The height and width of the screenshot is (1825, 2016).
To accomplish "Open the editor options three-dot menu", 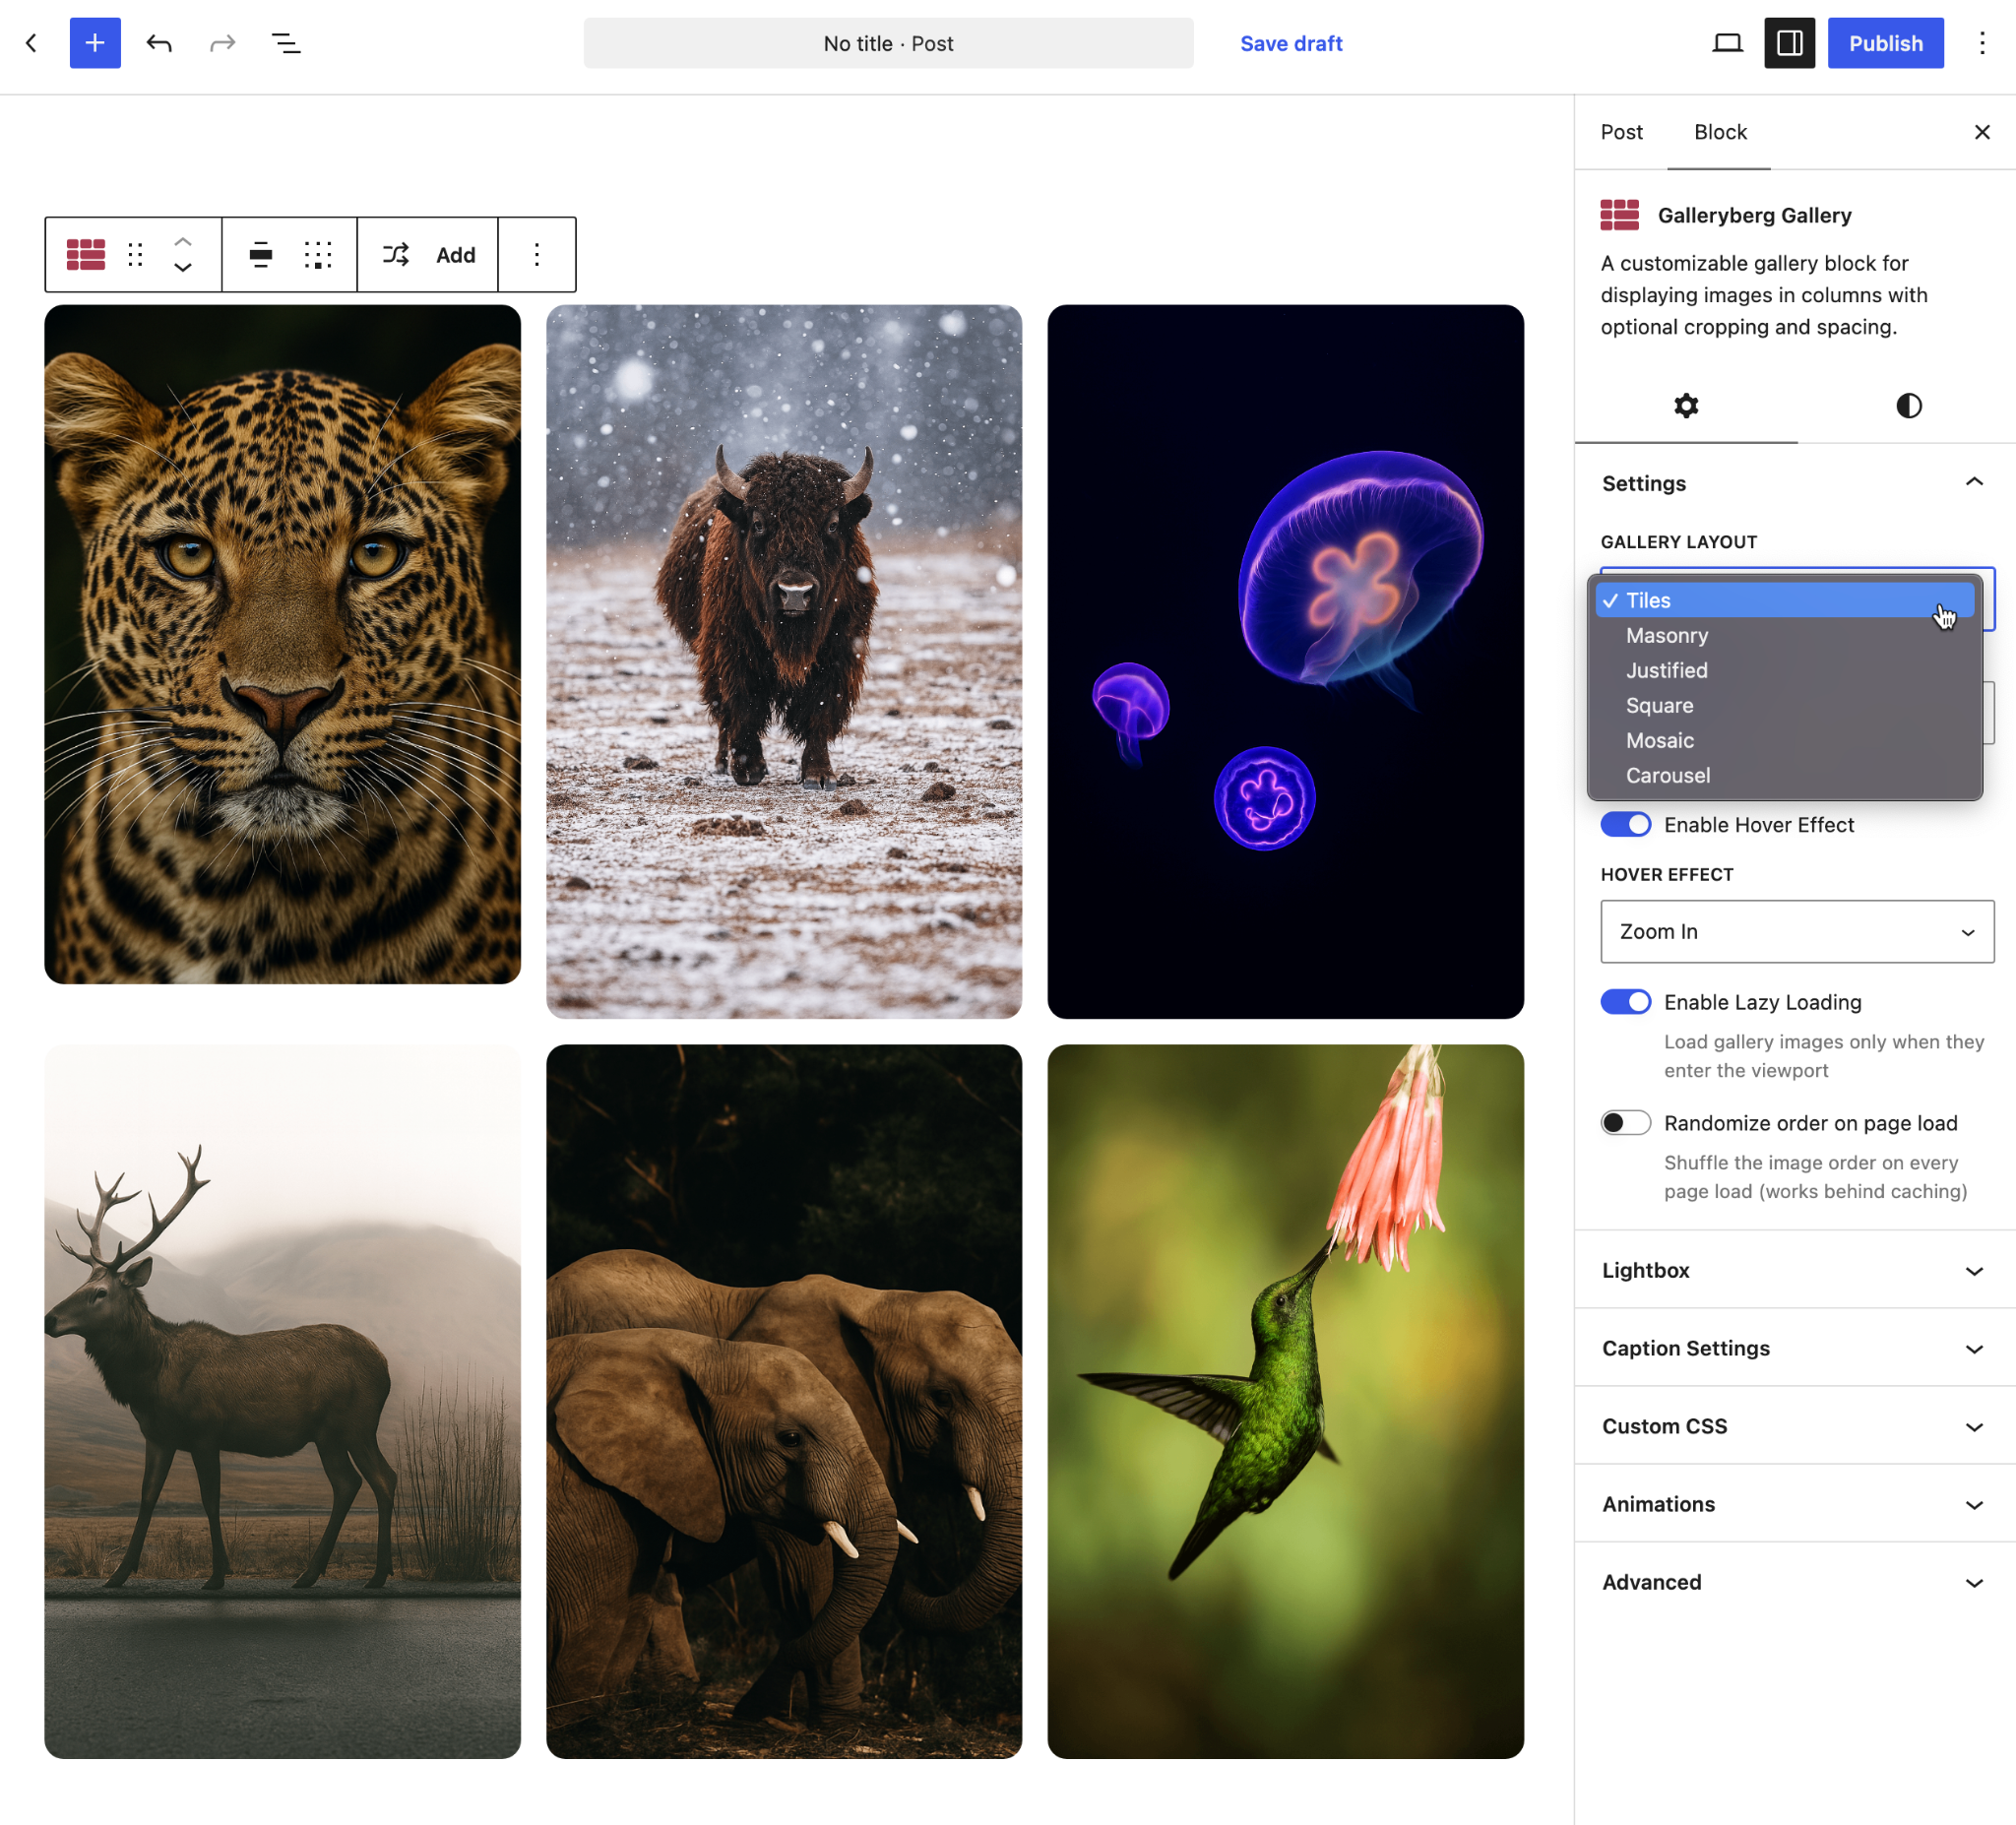I will pos(1982,43).
